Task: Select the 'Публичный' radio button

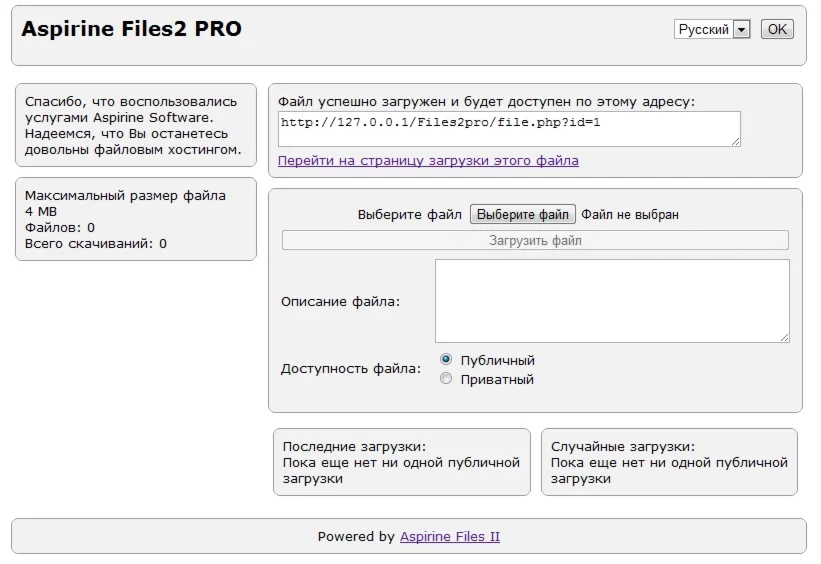Action: pos(446,360)
